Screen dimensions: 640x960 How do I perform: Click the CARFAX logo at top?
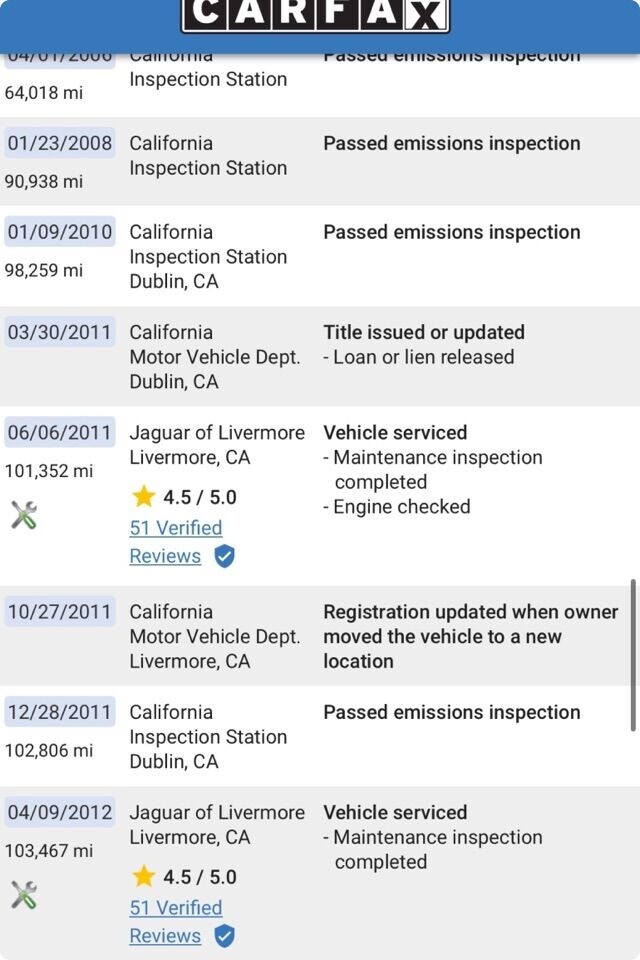pos(315,17)
